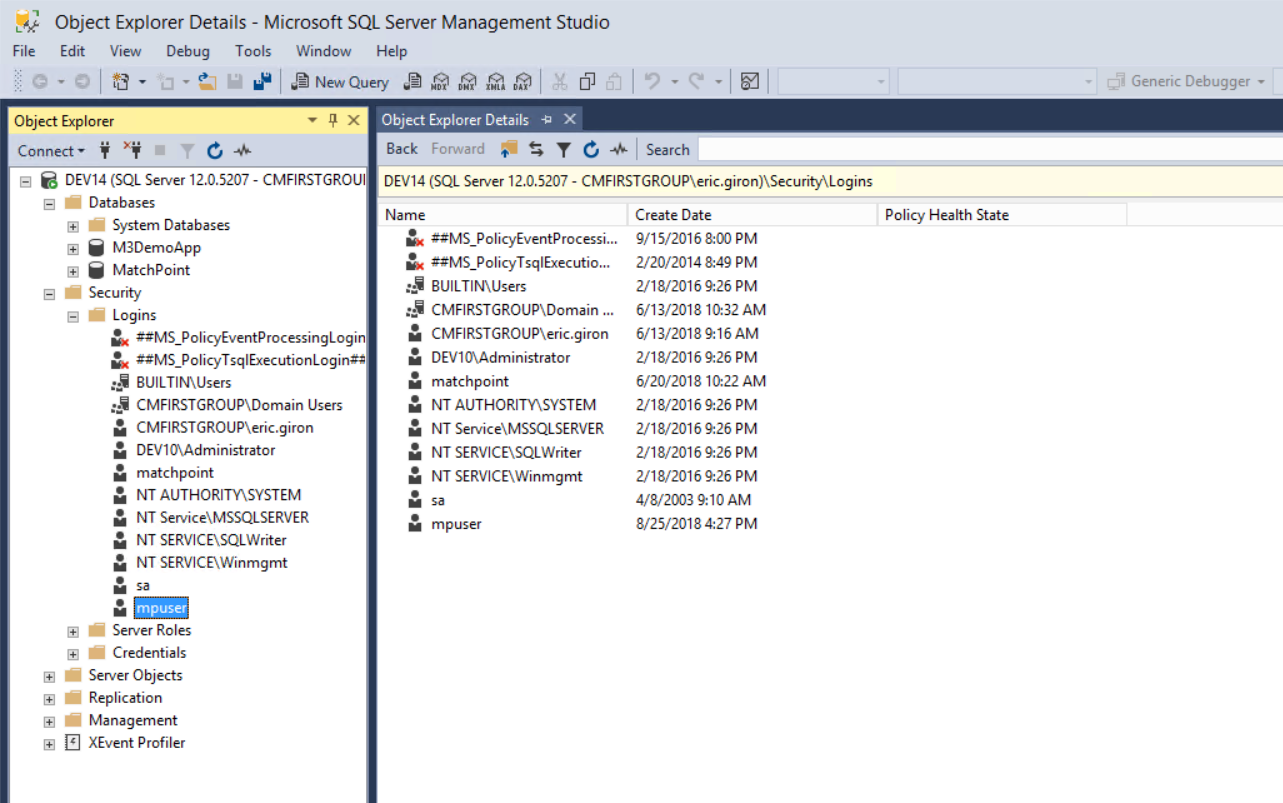Click the DMX query icon

tap(467, 82)
